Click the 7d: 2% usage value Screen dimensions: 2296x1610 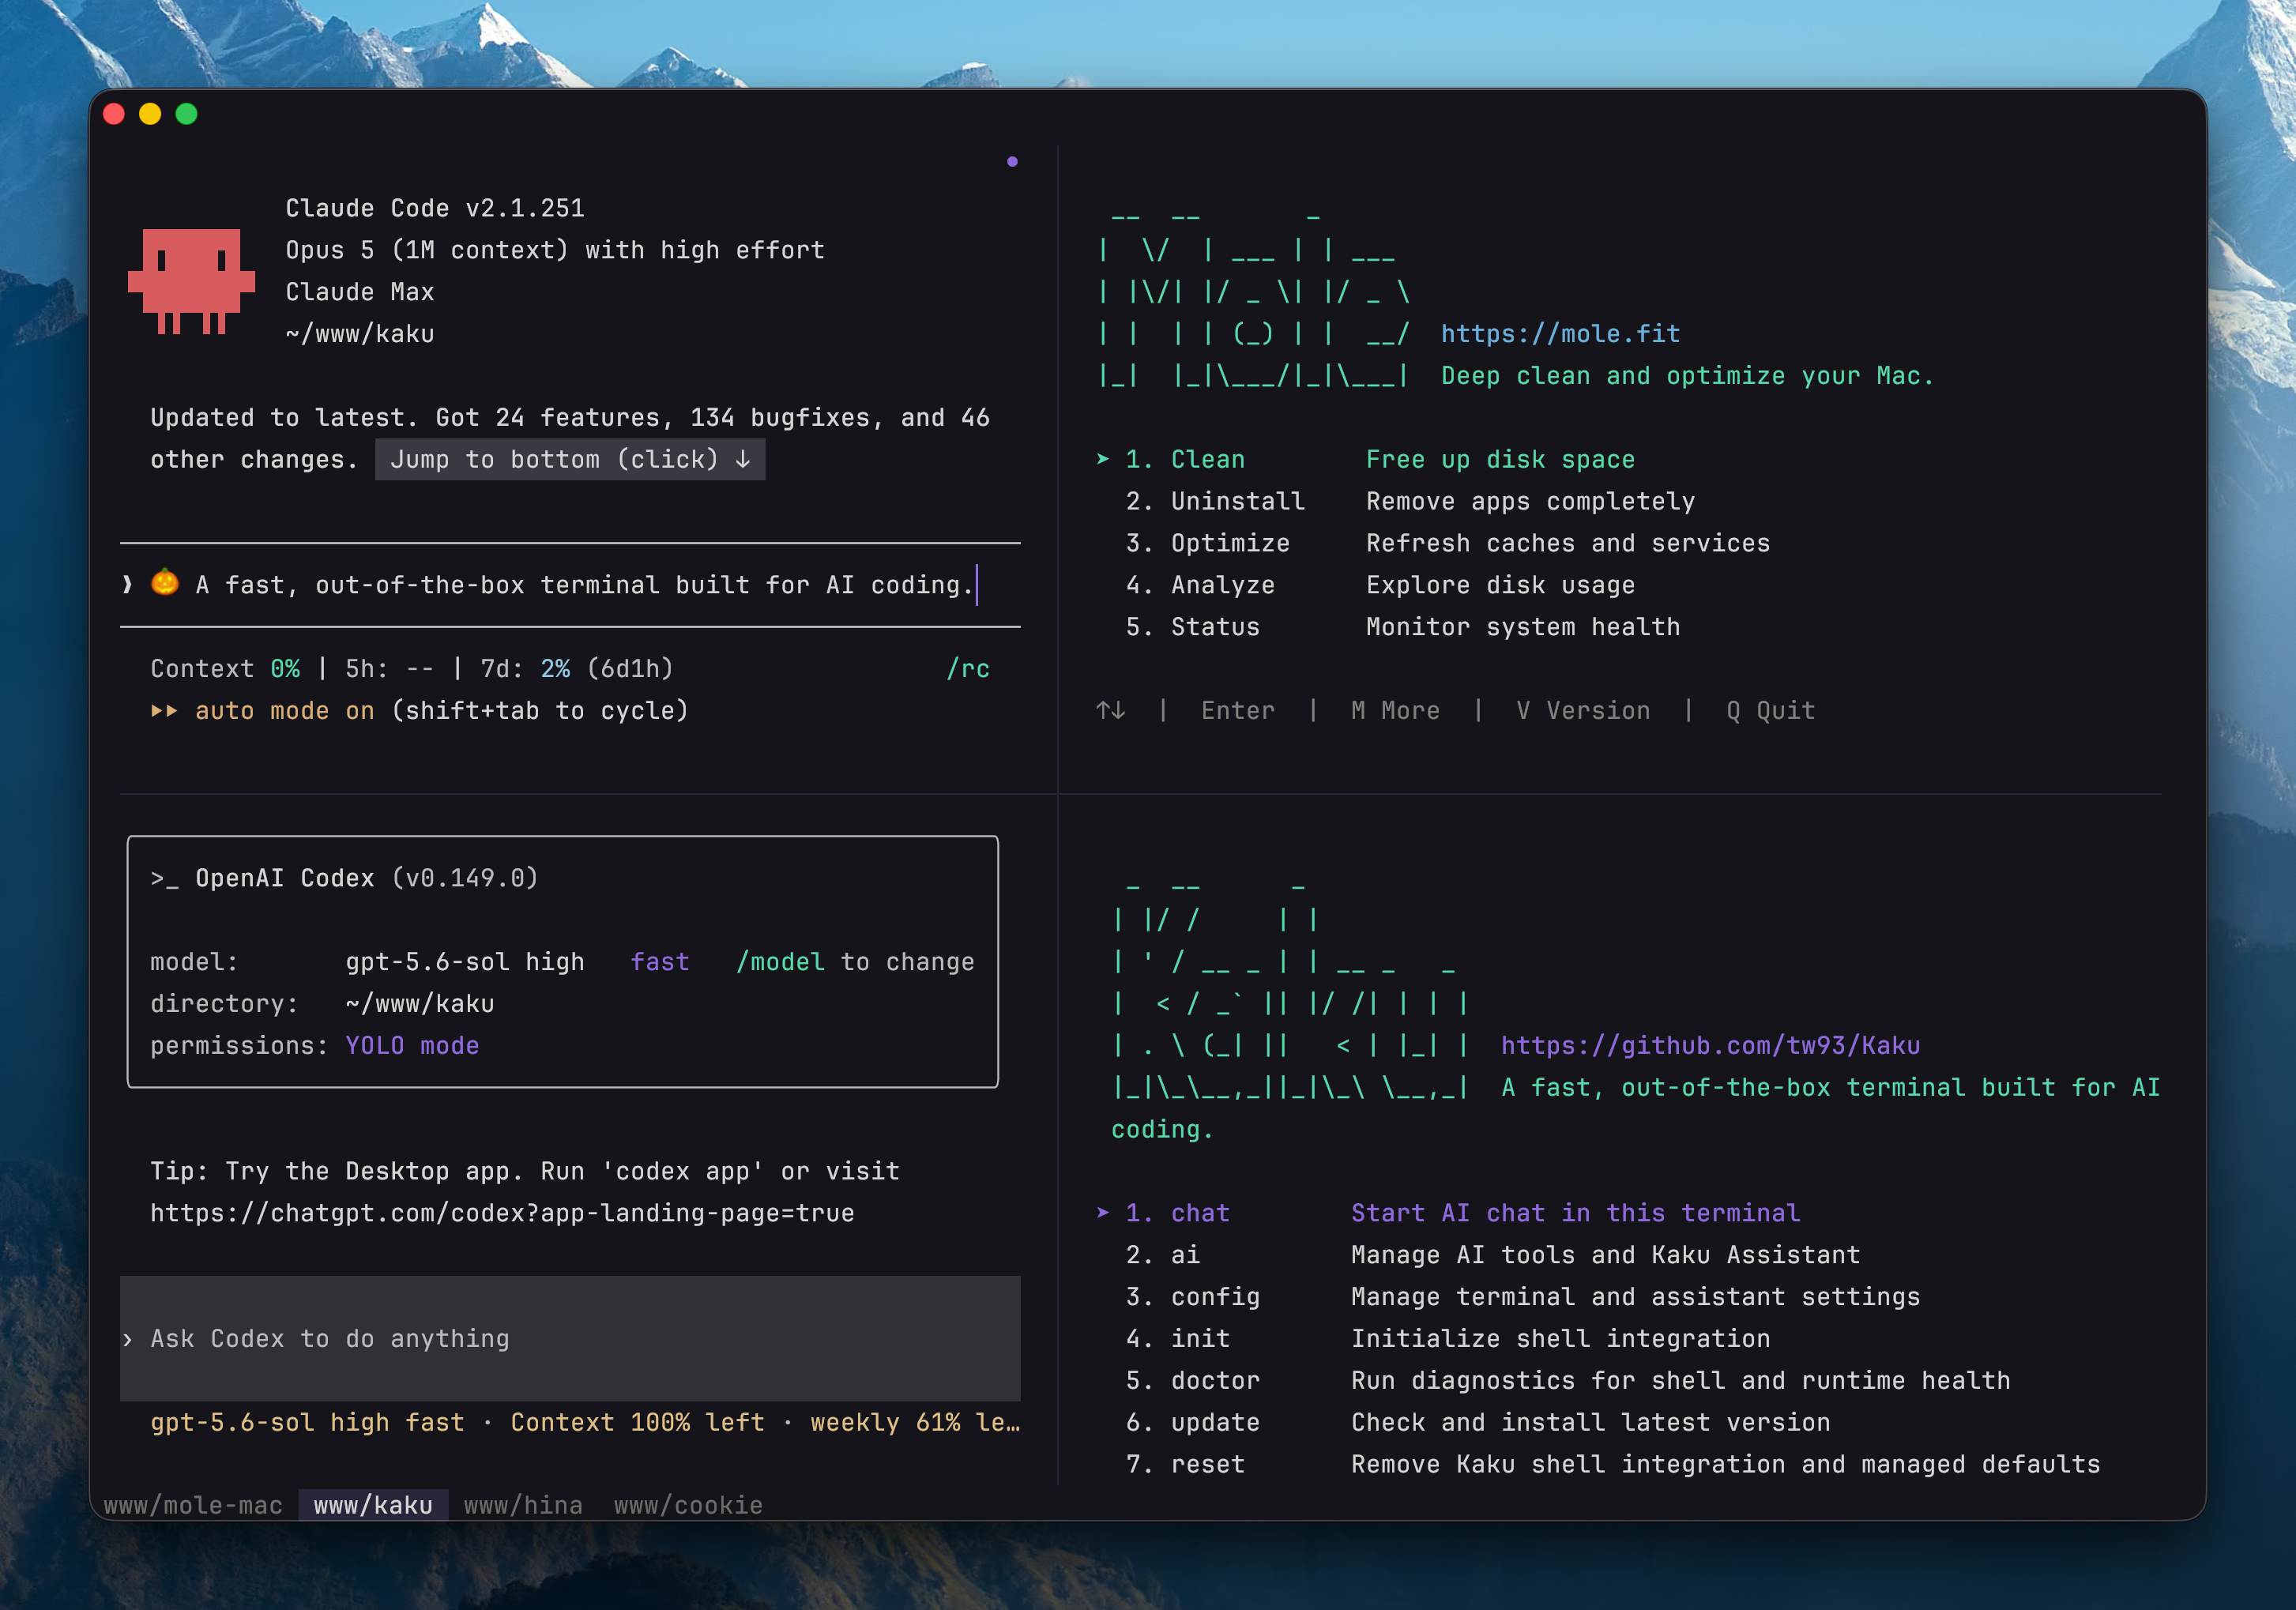pyautogui.click(x=525, y=669)
